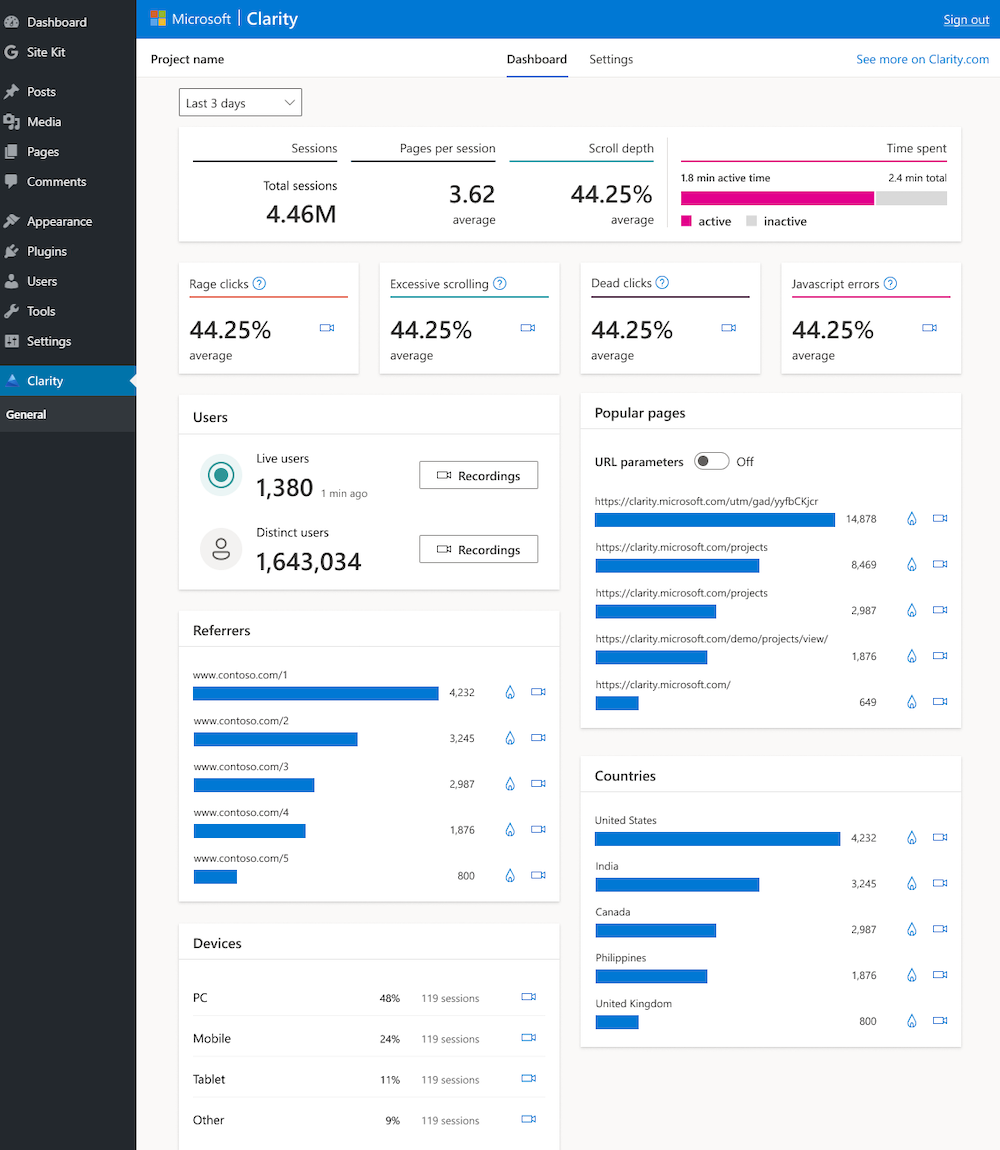Open recordings for the Dead clicks metric

click(x=728, y=327)
